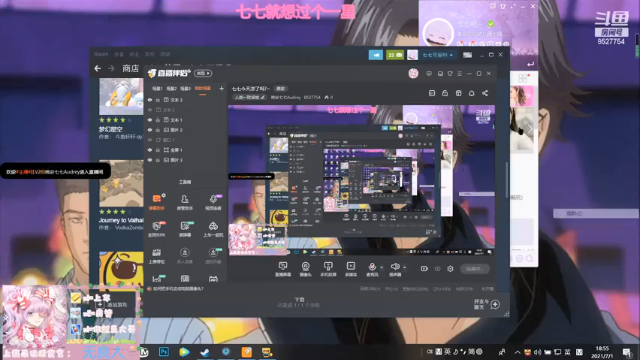Switch to 场景1 tab
The width and height of the screenshot is (640, 360).
pyautogui.click(x=157, y=89)
